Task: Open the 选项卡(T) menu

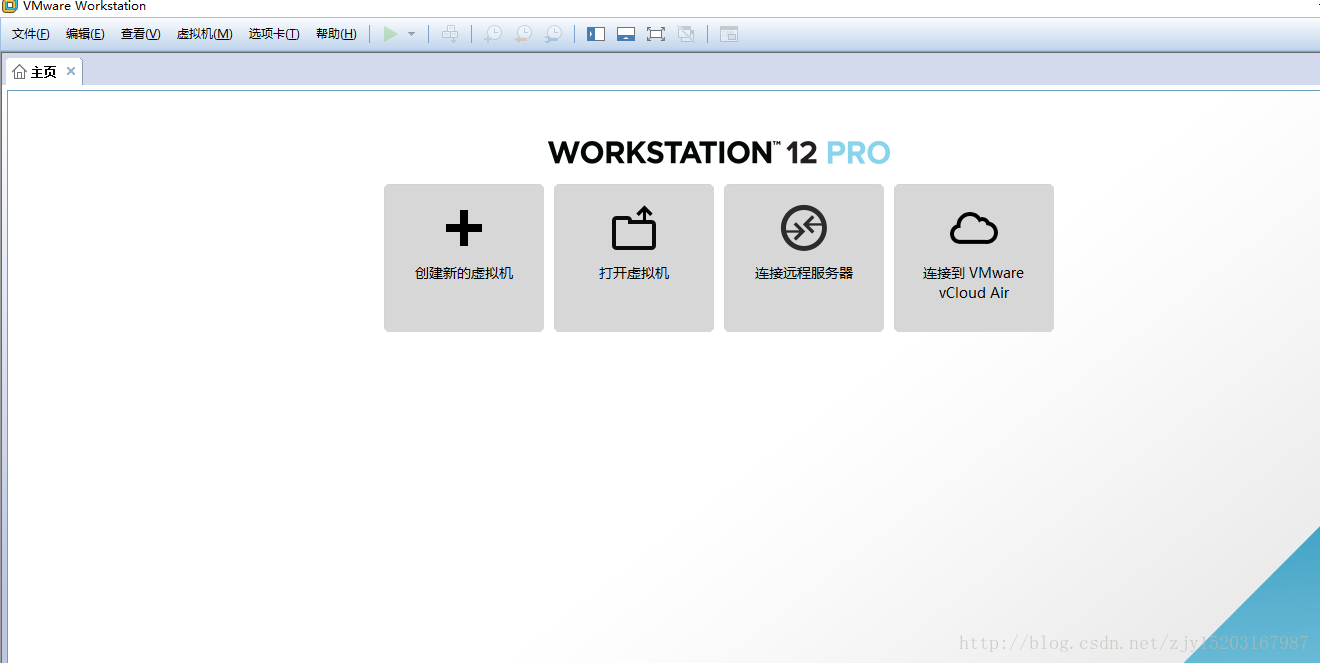Action: pyautogui.click(x=274, y=34)
